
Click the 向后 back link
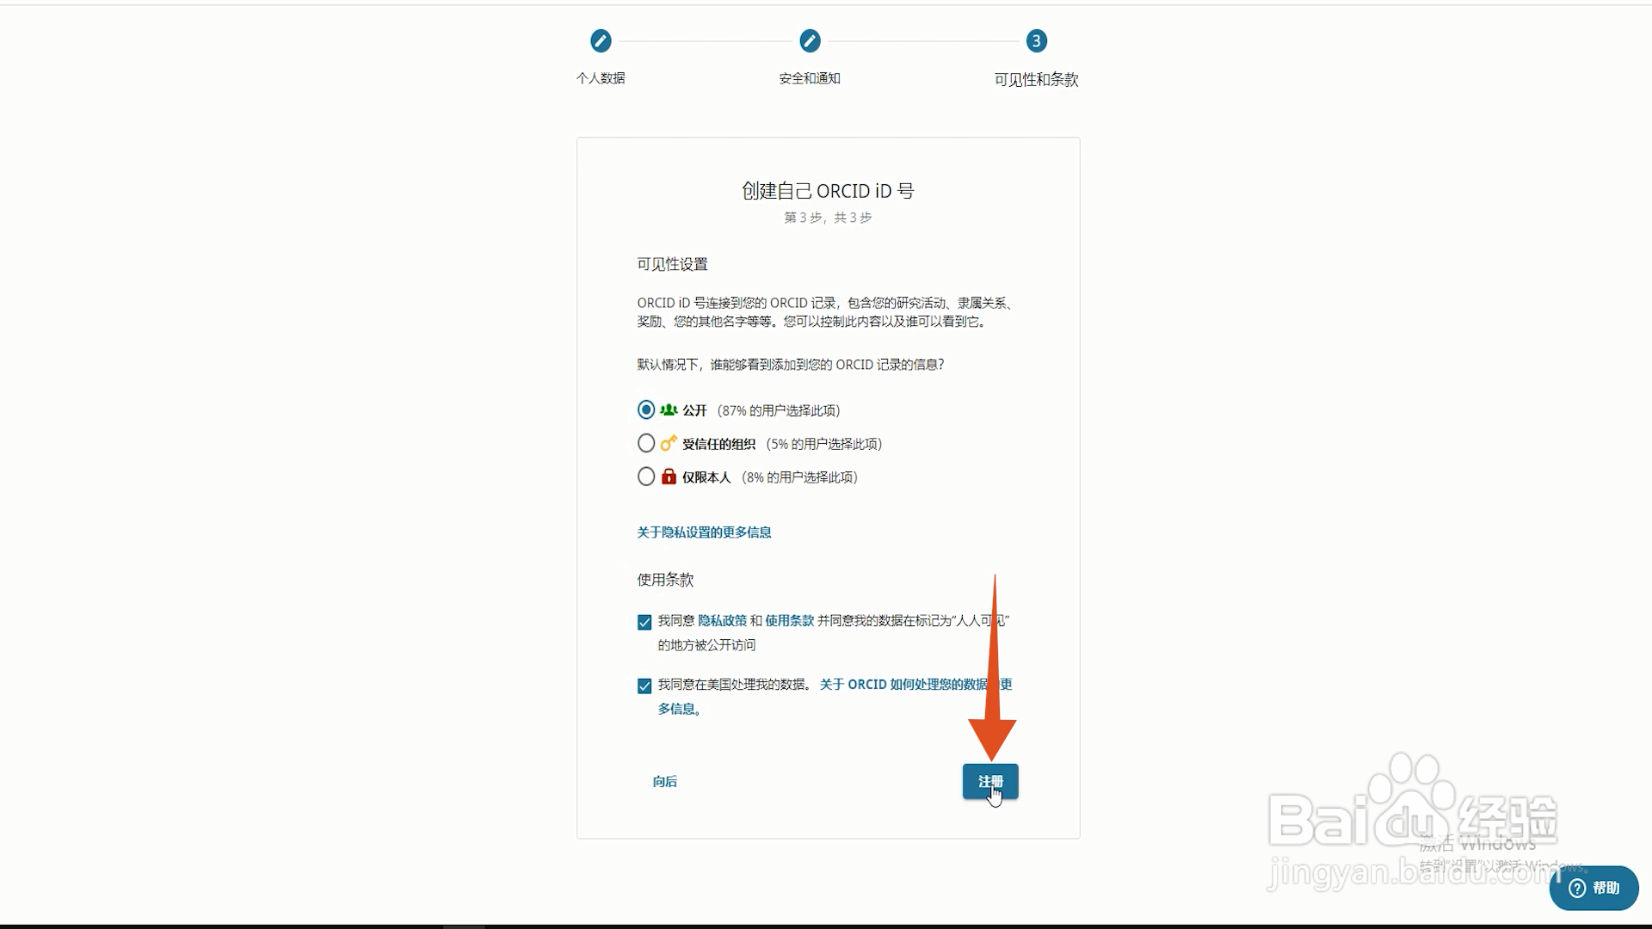pyautogui.click(x=665, y=781)
